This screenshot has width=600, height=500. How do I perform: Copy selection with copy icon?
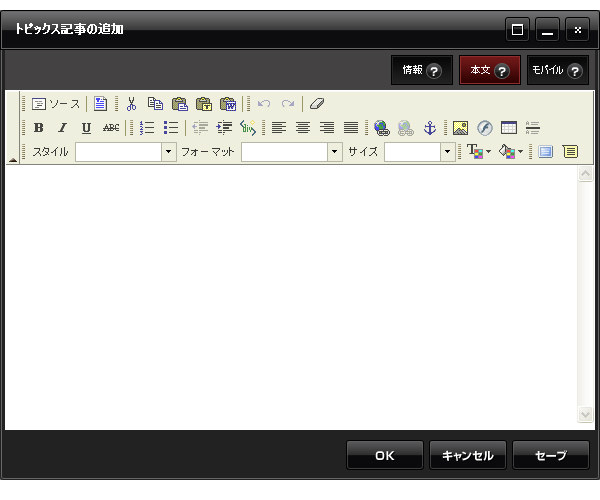pyautogui.click(x=155, y=104)
